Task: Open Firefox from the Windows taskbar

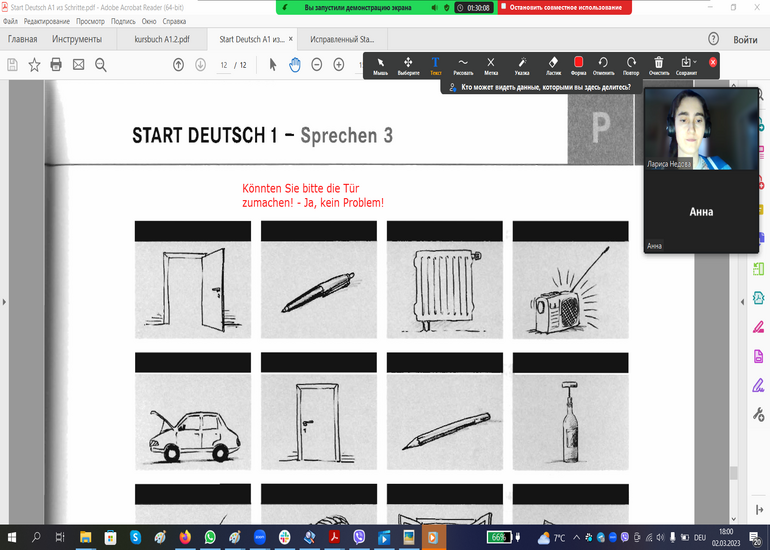Action: click(x=184, y=537)
